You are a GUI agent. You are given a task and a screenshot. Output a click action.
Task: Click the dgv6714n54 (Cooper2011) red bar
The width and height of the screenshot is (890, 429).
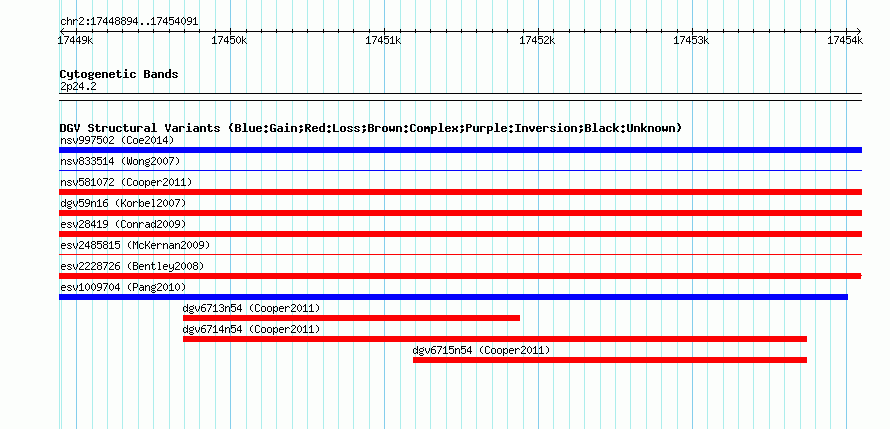click(495, 339)
